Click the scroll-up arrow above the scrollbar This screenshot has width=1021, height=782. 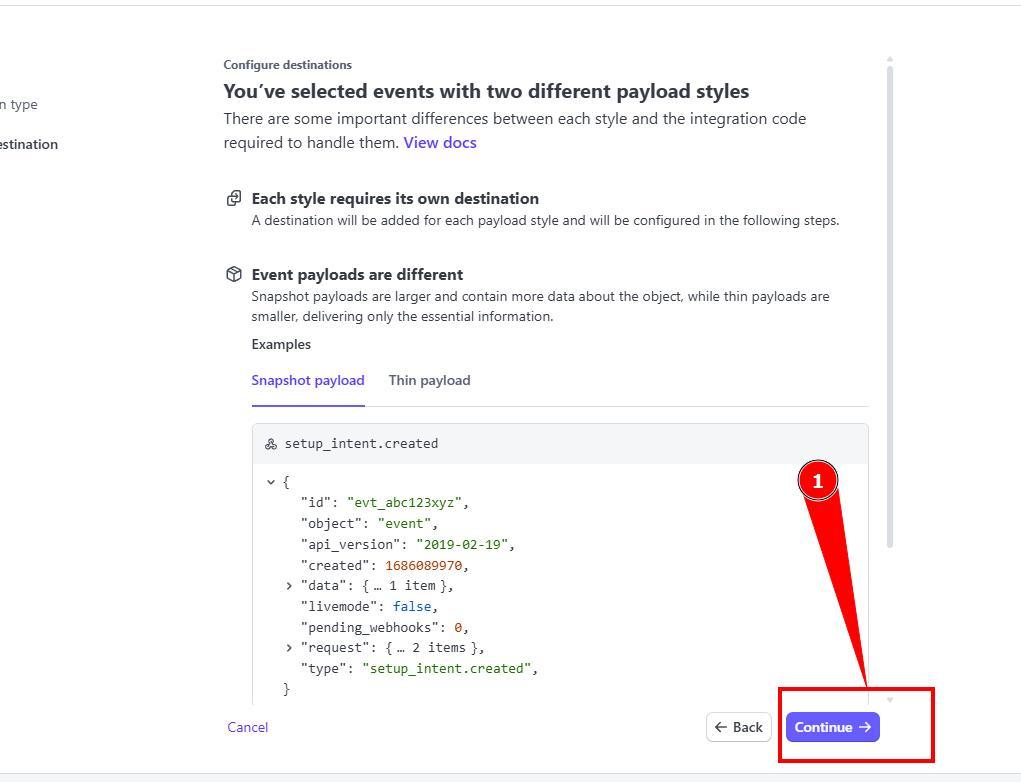click(x=889, y=60)
